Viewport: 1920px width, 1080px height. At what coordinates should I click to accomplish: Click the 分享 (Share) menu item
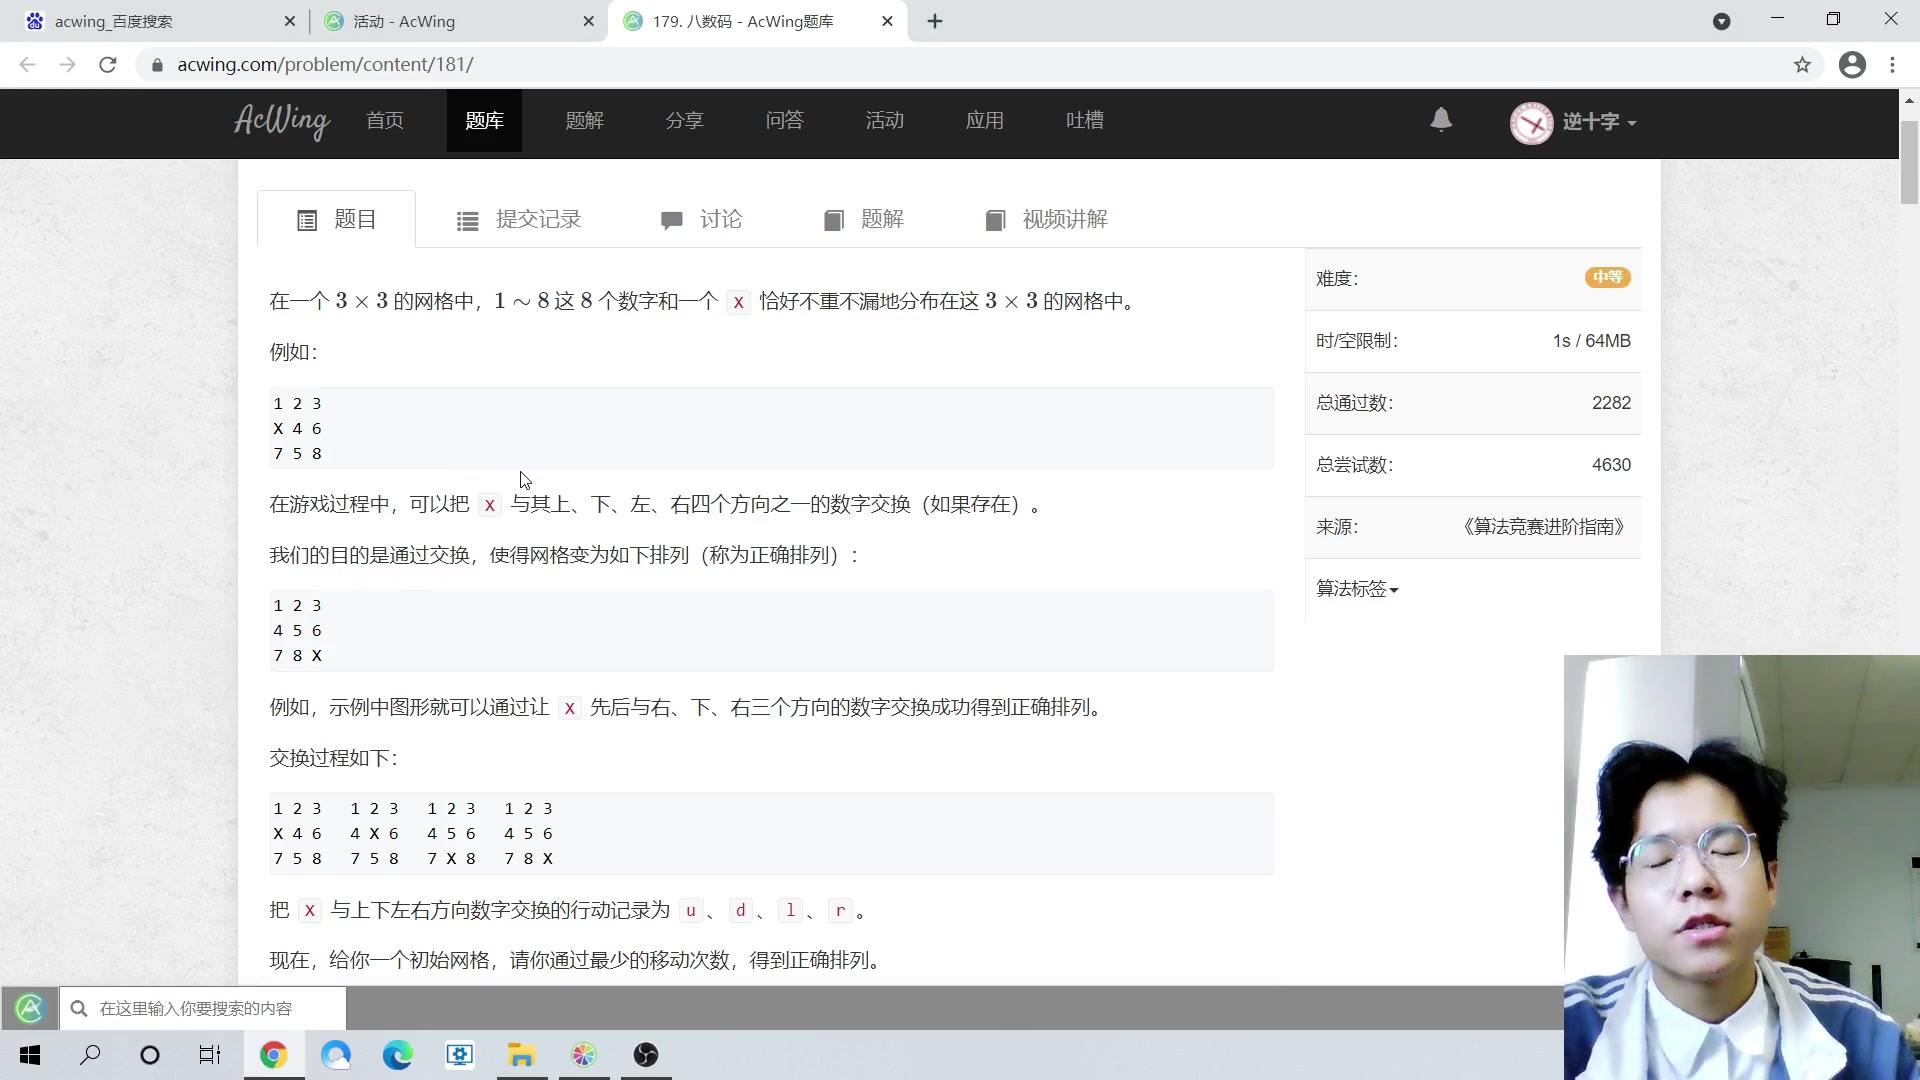coord(686,121)
